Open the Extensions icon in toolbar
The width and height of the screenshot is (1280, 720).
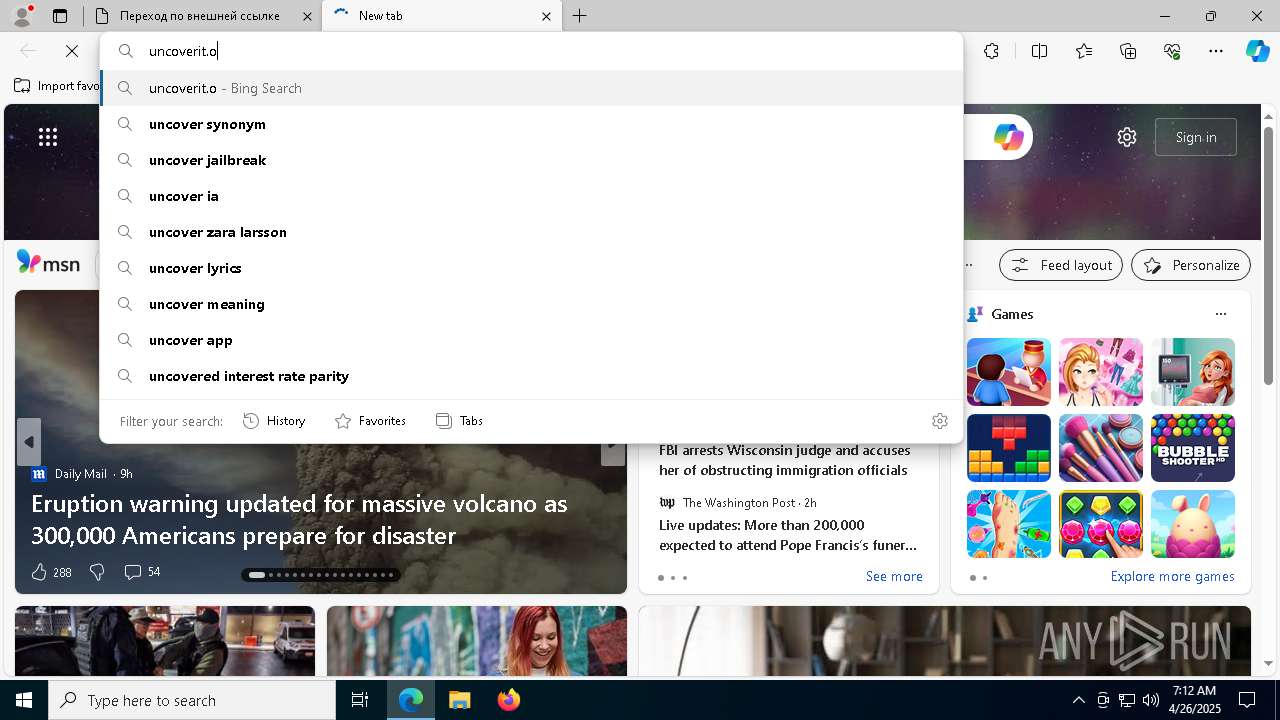click(991, 51)
